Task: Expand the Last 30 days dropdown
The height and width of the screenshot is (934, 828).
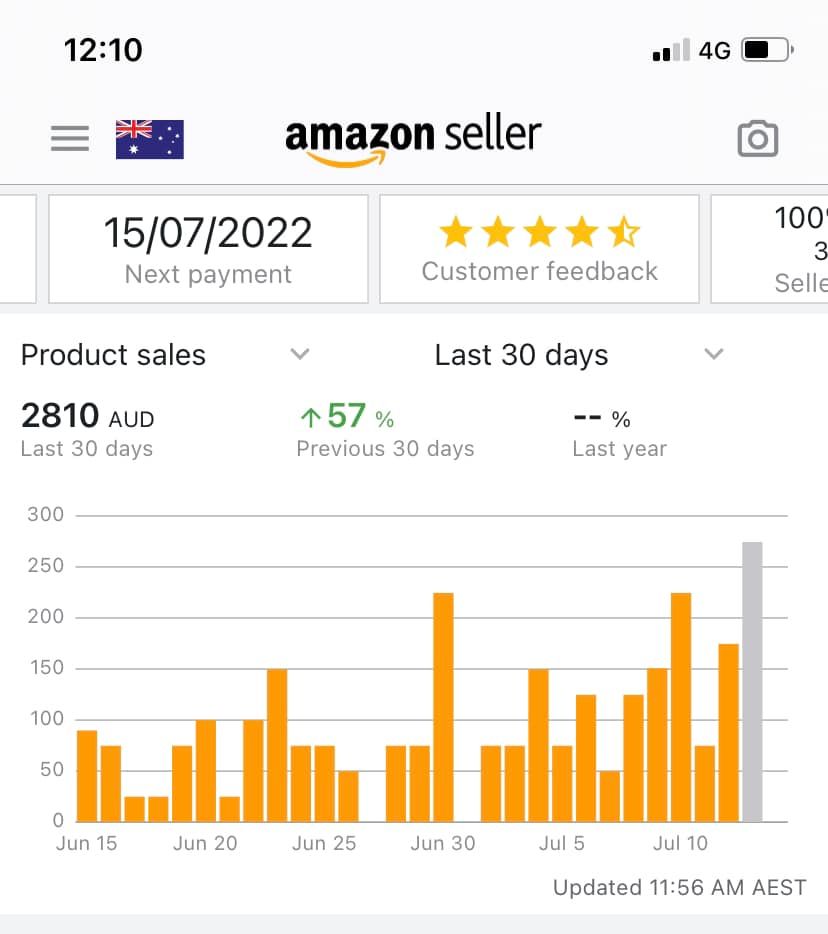Action: click(579, 355)
